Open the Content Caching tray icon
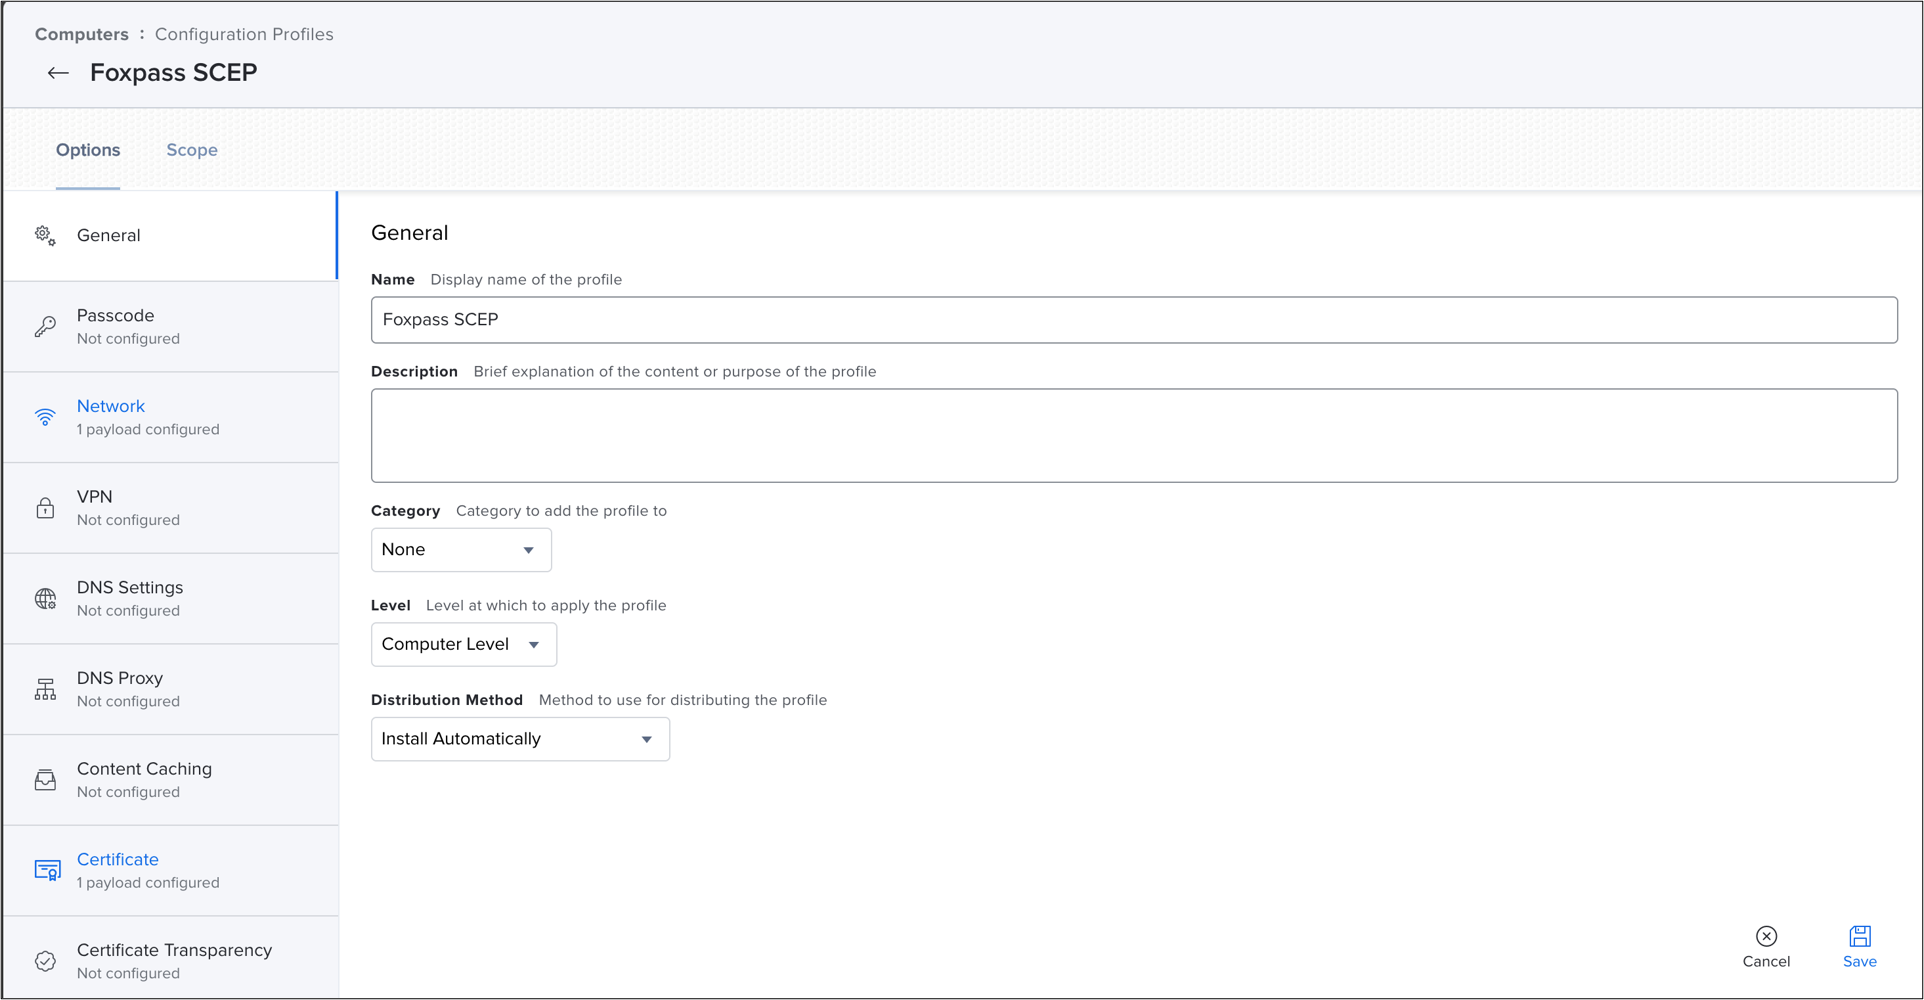1924x1000 pixels. (45, 780)
